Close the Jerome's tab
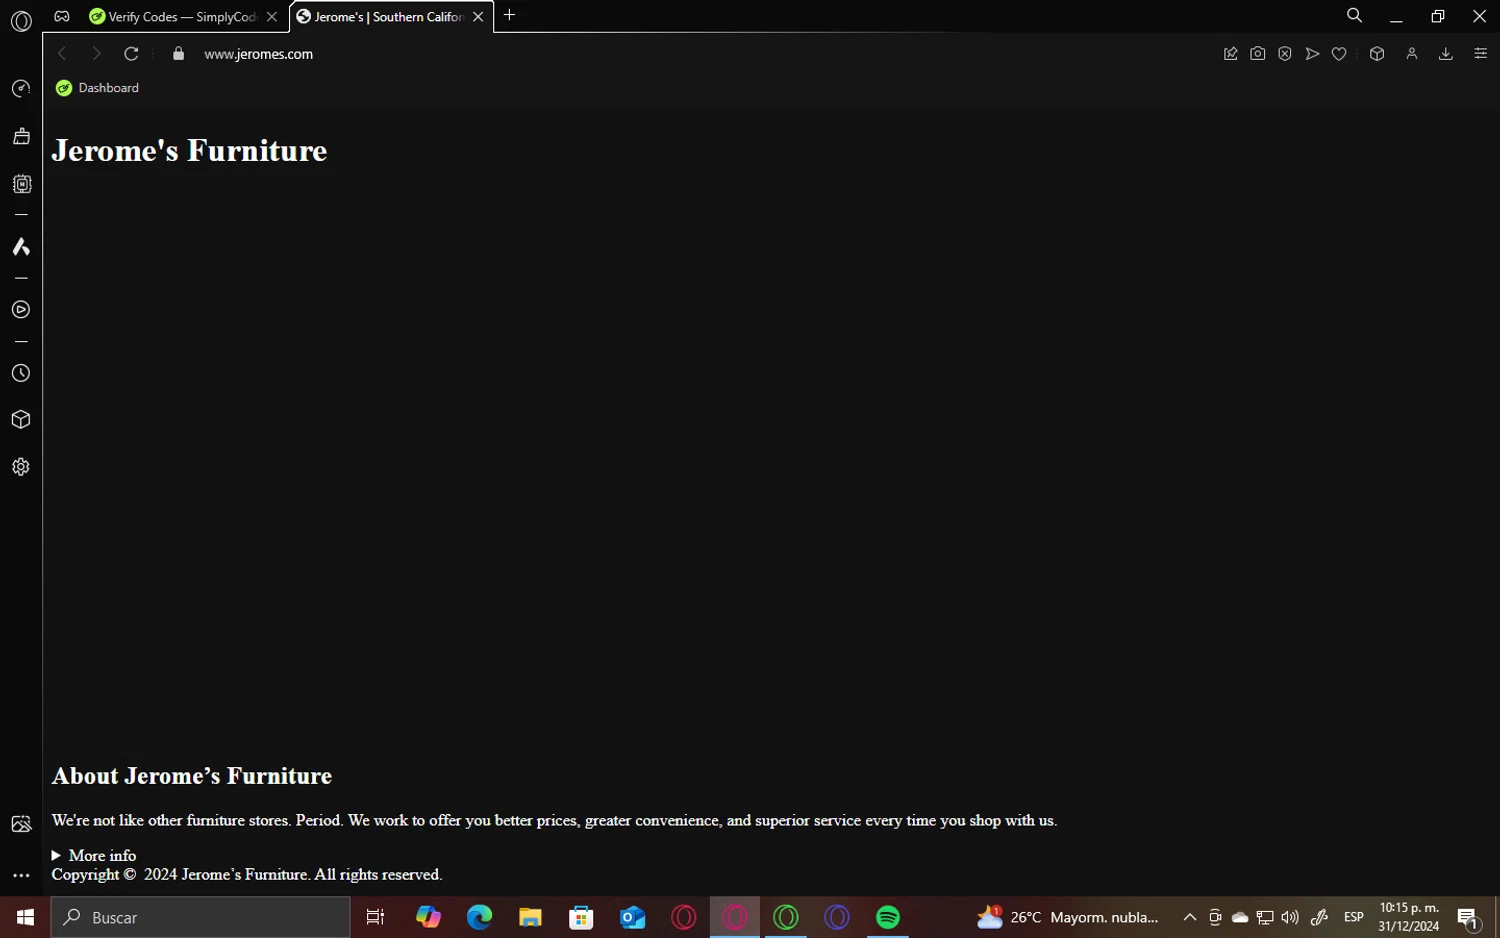The image size is (1500, 938). 478,17
